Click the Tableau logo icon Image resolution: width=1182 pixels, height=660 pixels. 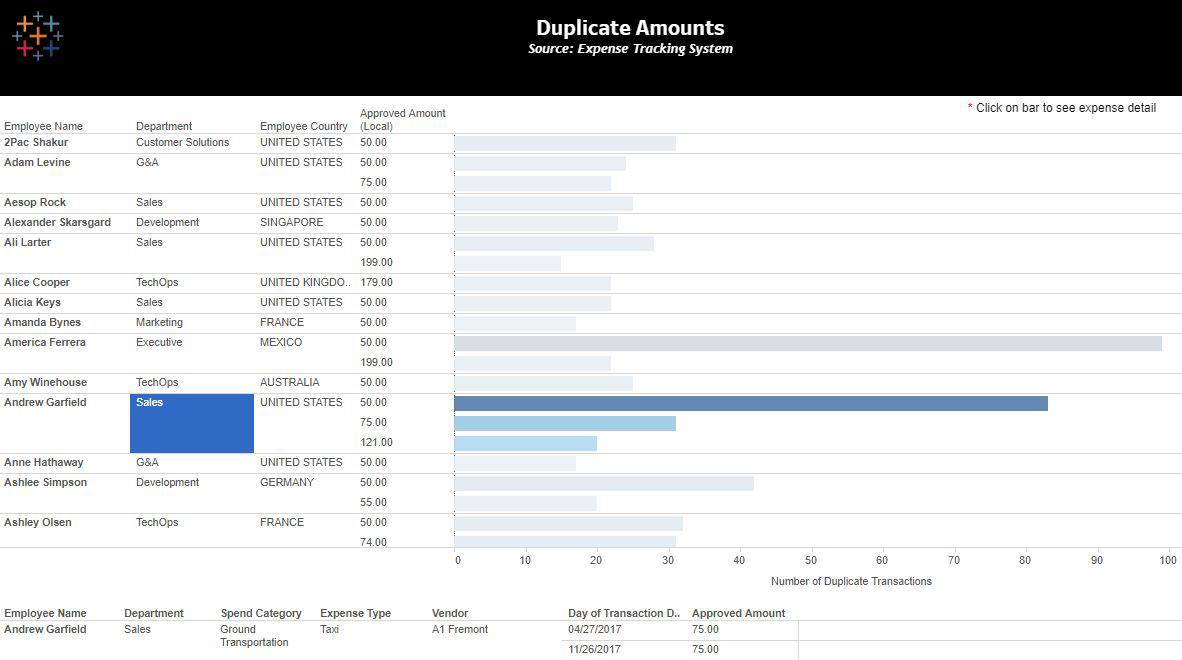coord(36,36)
